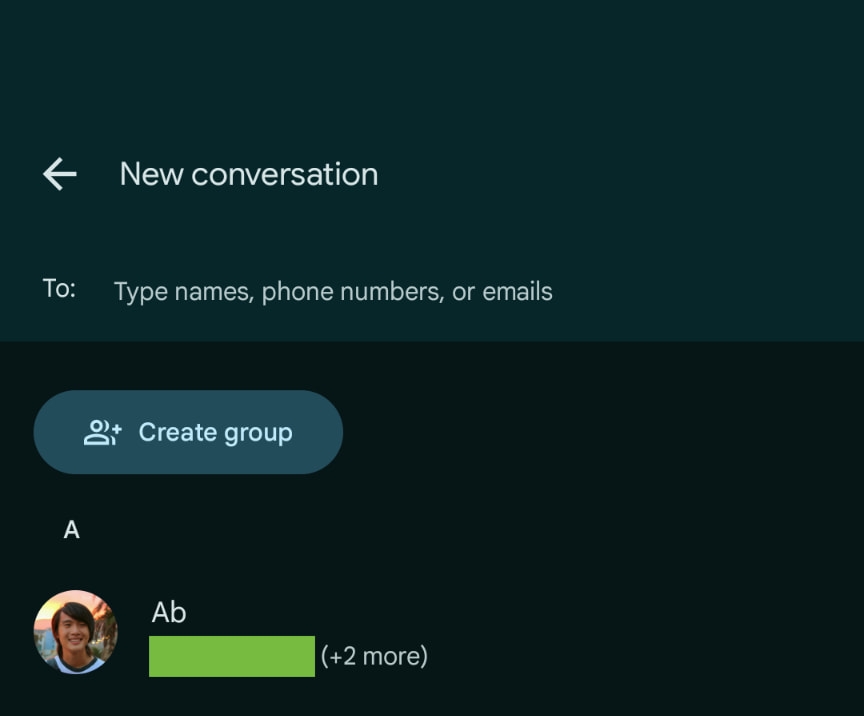The height and width of the screenshot is (716, 864).
Task: Return to the conversation list with back arrow
Action: coord(60,174)
